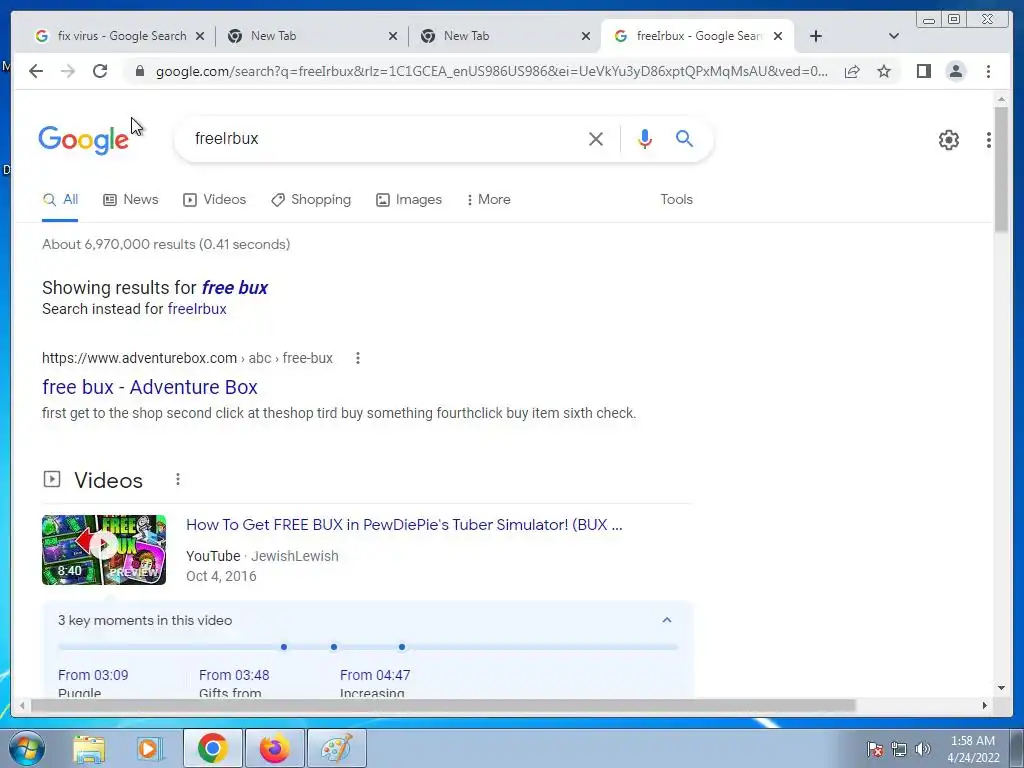Image resolution: width=1024 pixels, height=768 pixels.
Task: Open the Tools search filter
Action: click(x=676, y=199)
